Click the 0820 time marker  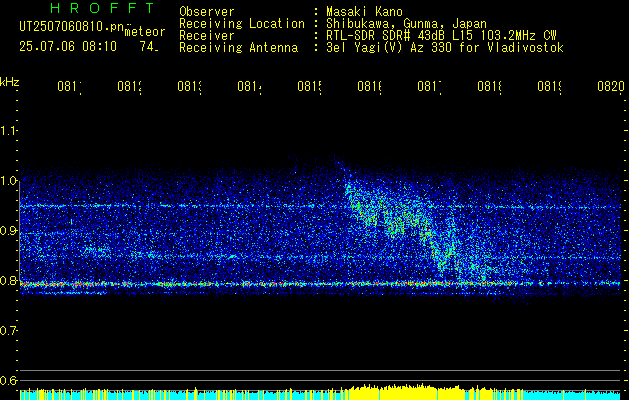611,86
